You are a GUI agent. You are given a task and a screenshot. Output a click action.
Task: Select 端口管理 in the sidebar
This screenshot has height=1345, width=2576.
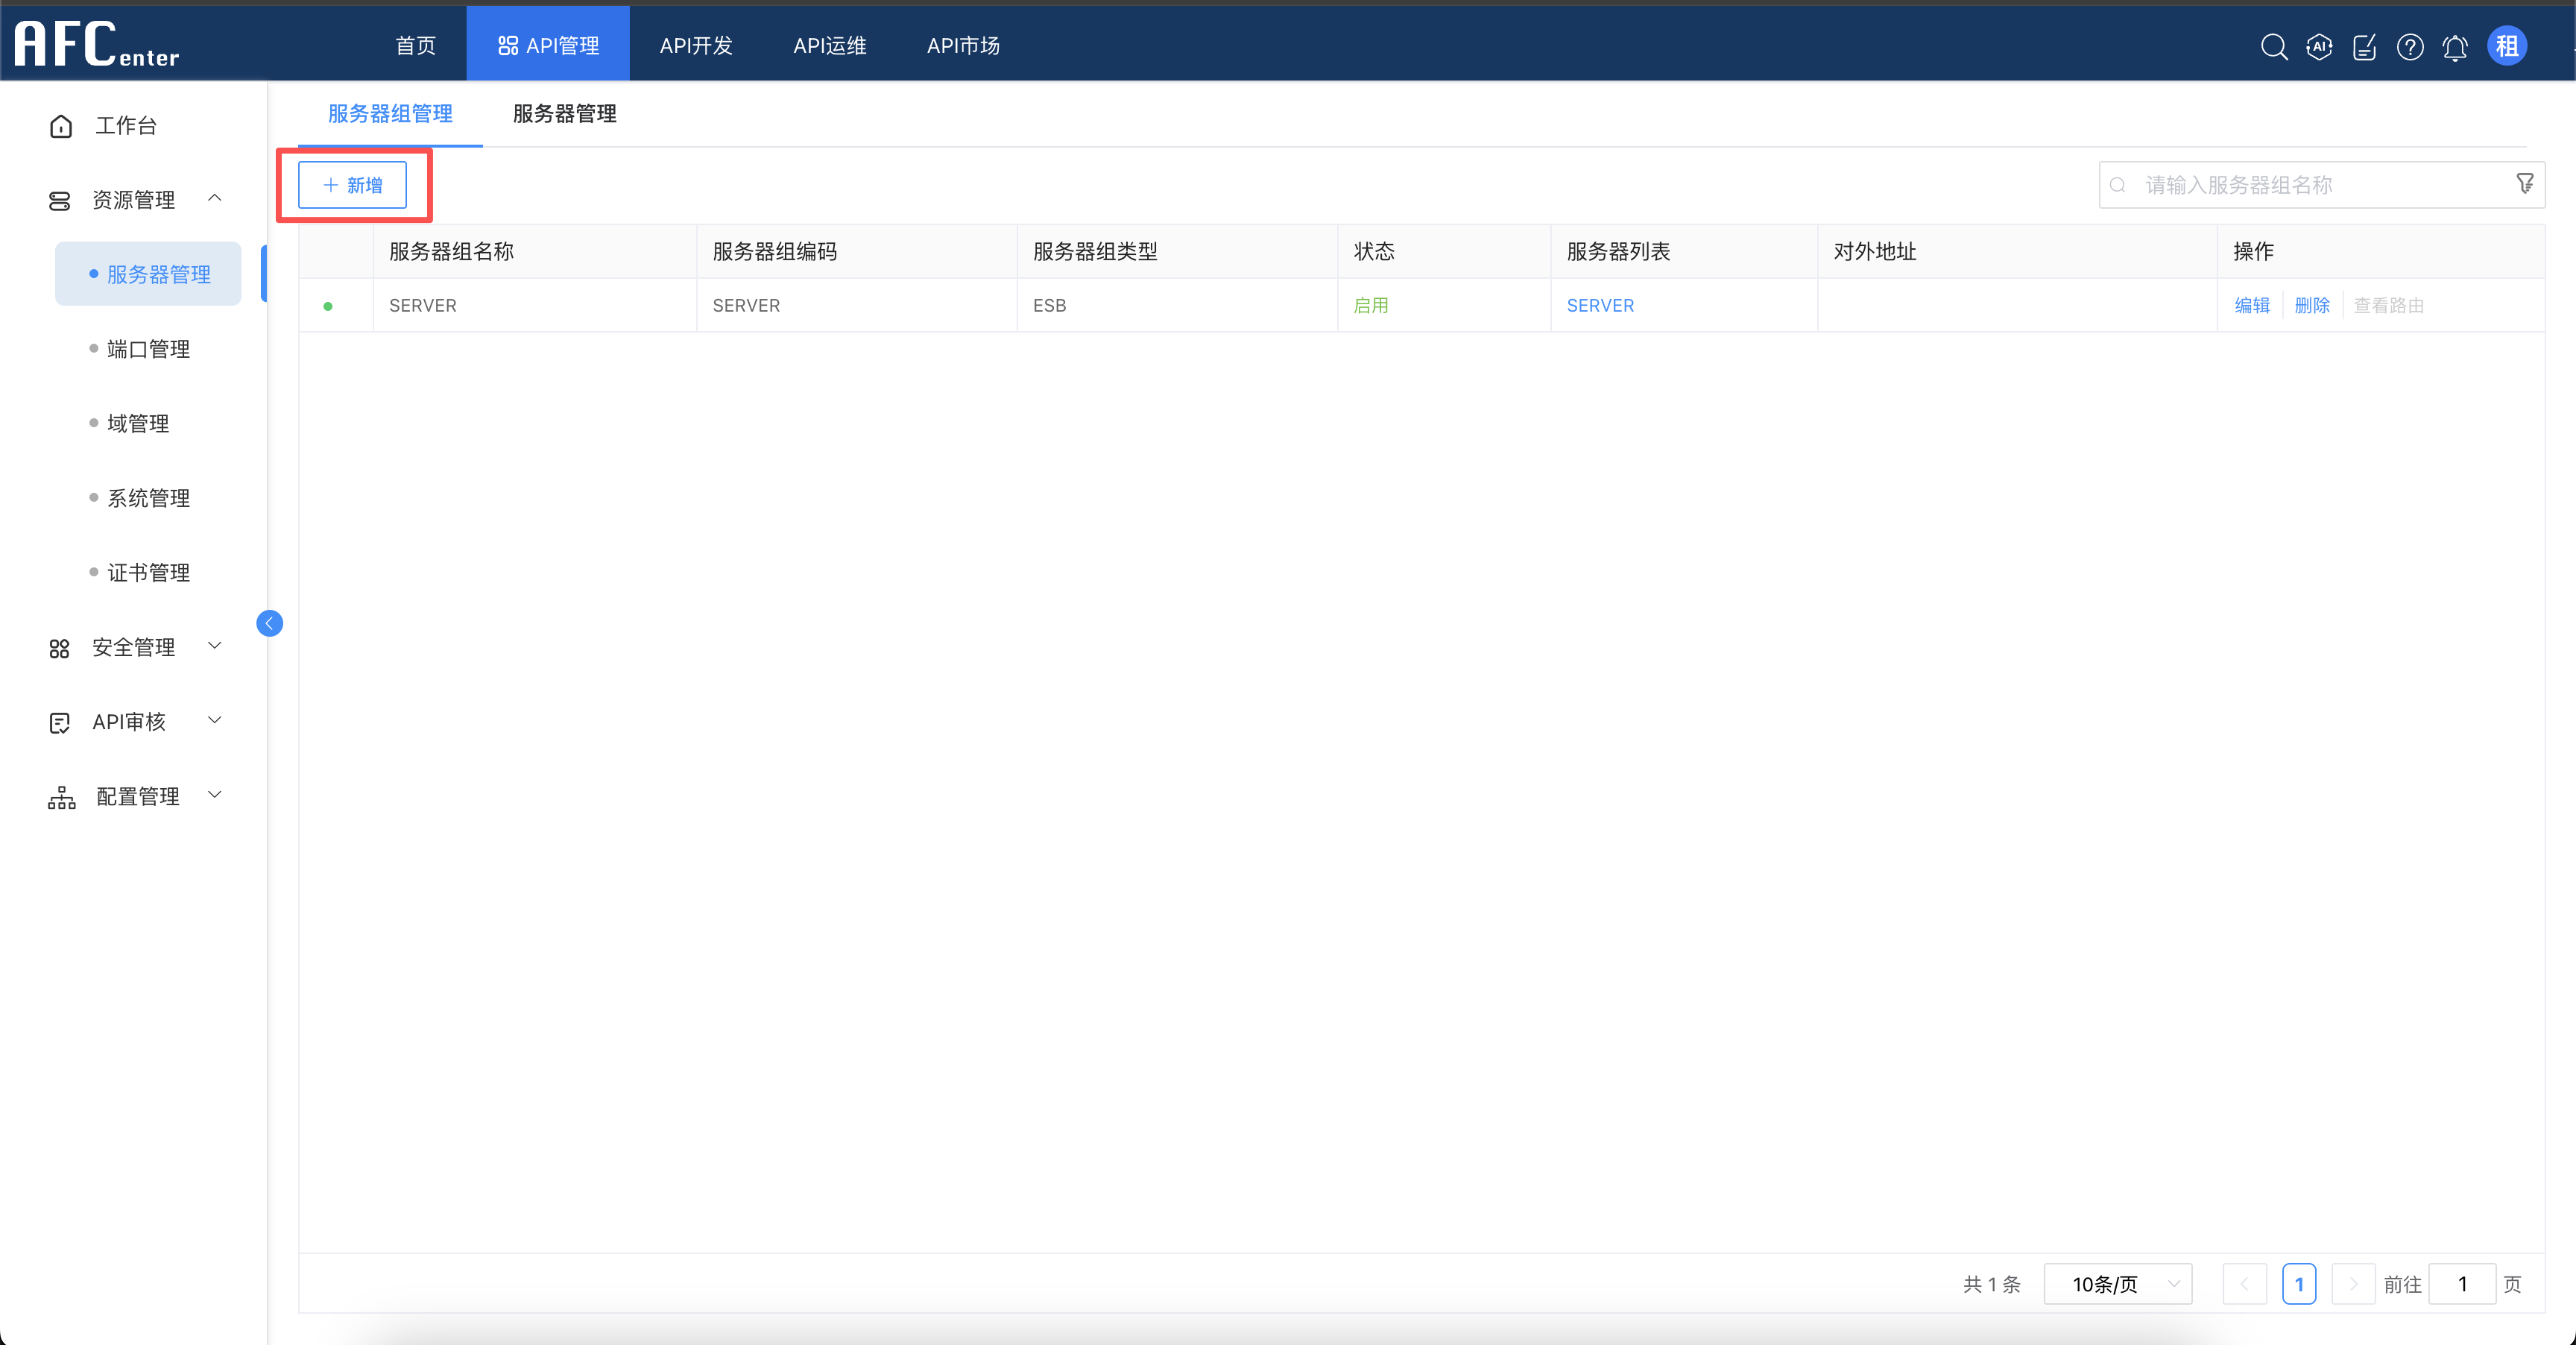point(148,349)
